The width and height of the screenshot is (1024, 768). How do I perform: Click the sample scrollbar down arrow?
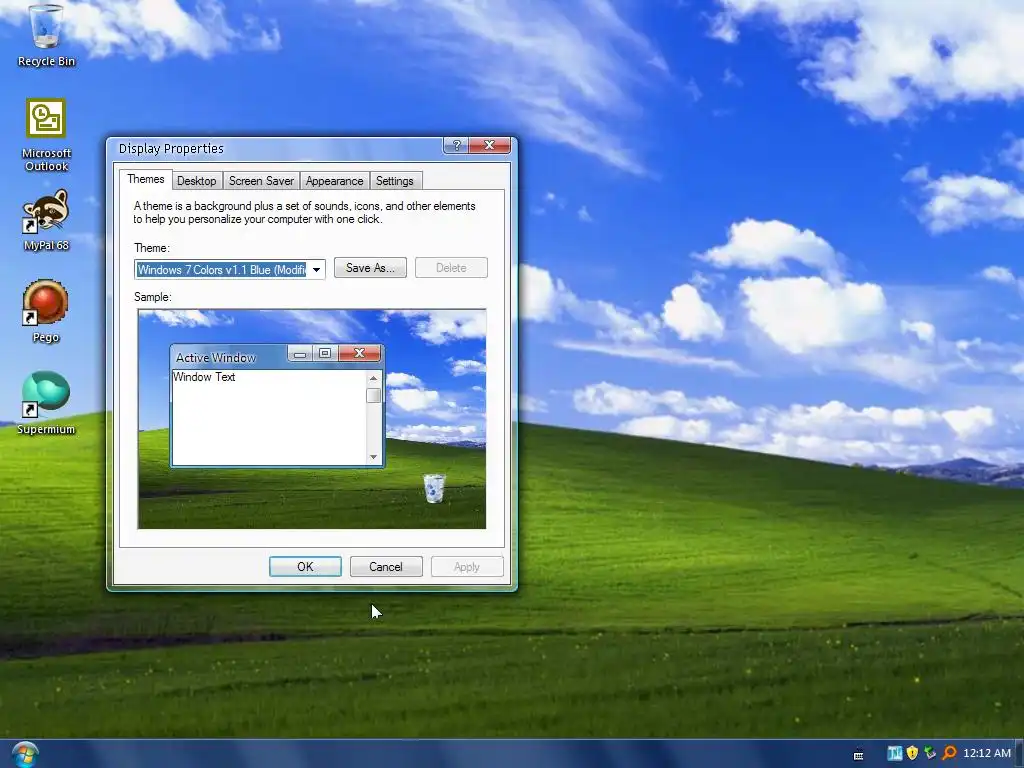(374, 456)
